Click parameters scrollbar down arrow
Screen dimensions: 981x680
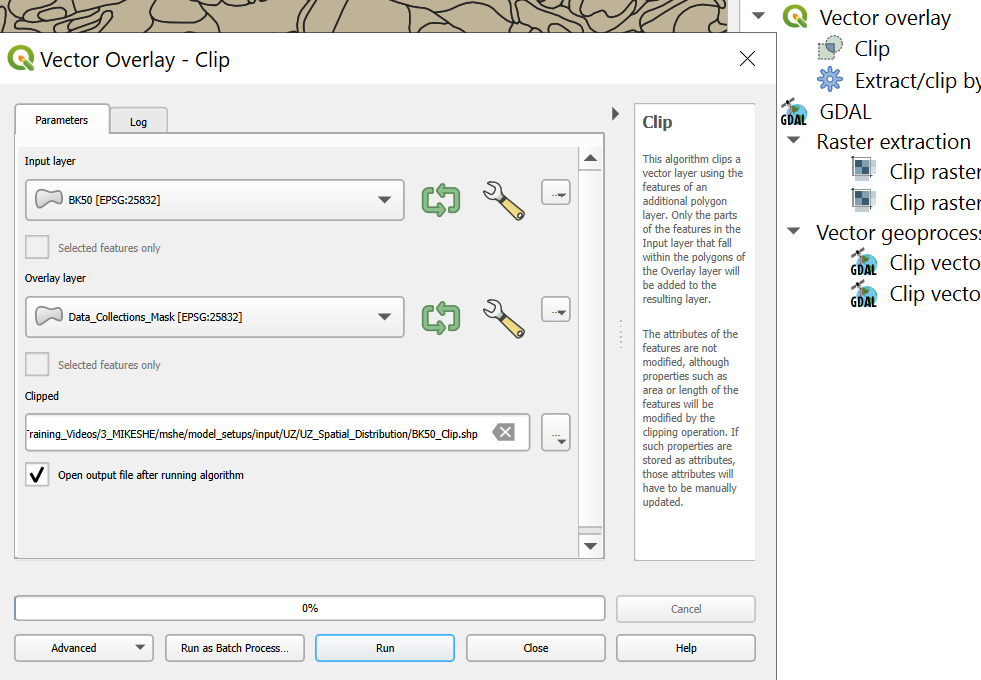(590, 546)
